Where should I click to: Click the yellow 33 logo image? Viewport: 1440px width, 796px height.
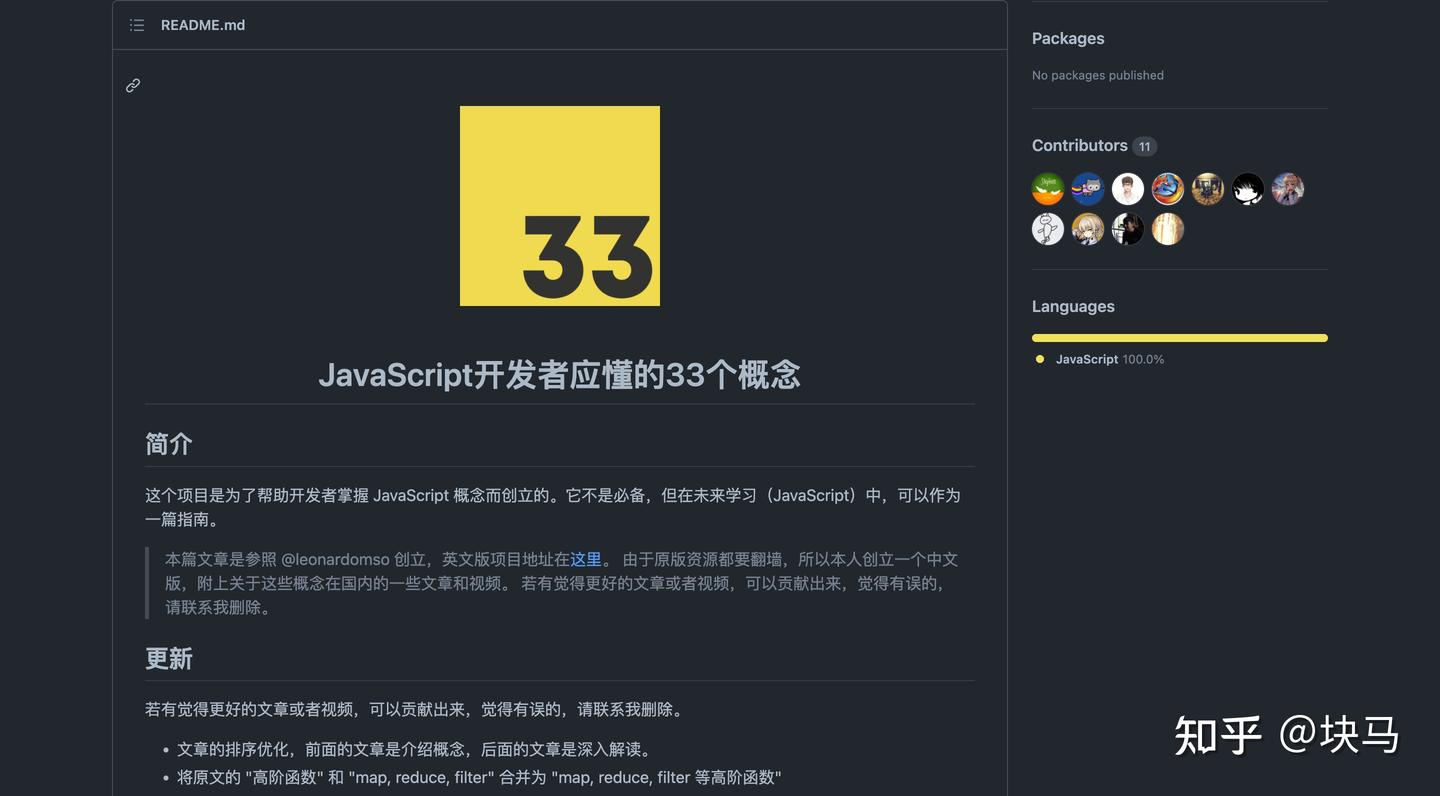[x=559, y=205]
